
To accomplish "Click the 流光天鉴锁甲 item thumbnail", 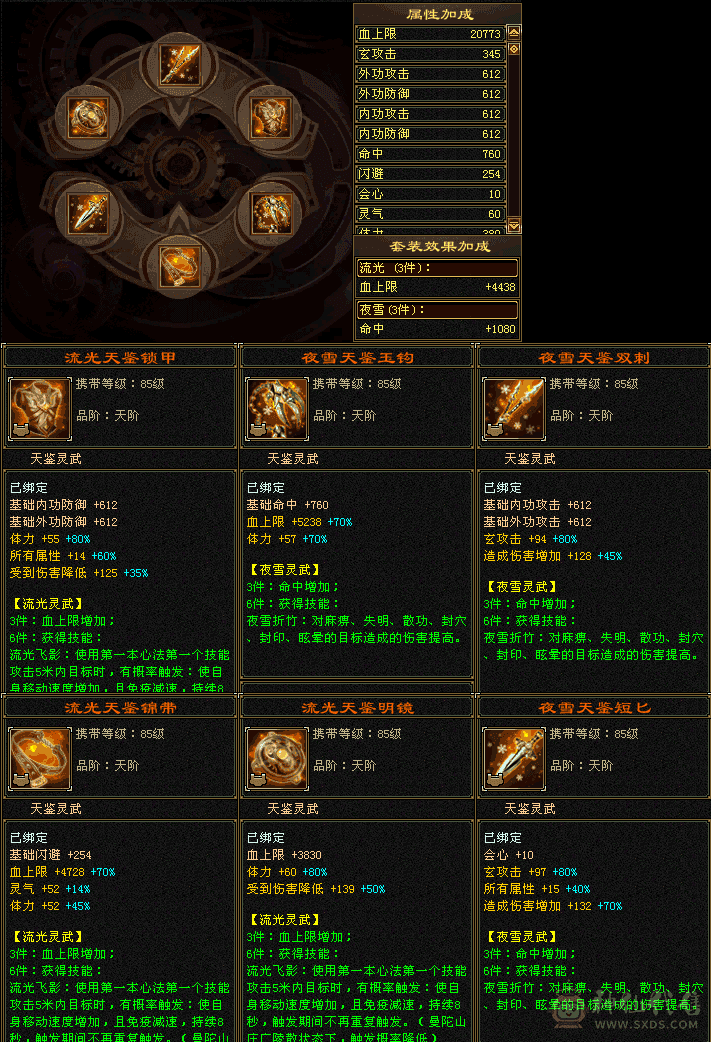I will pyautogui.click(x=39, y=409).
